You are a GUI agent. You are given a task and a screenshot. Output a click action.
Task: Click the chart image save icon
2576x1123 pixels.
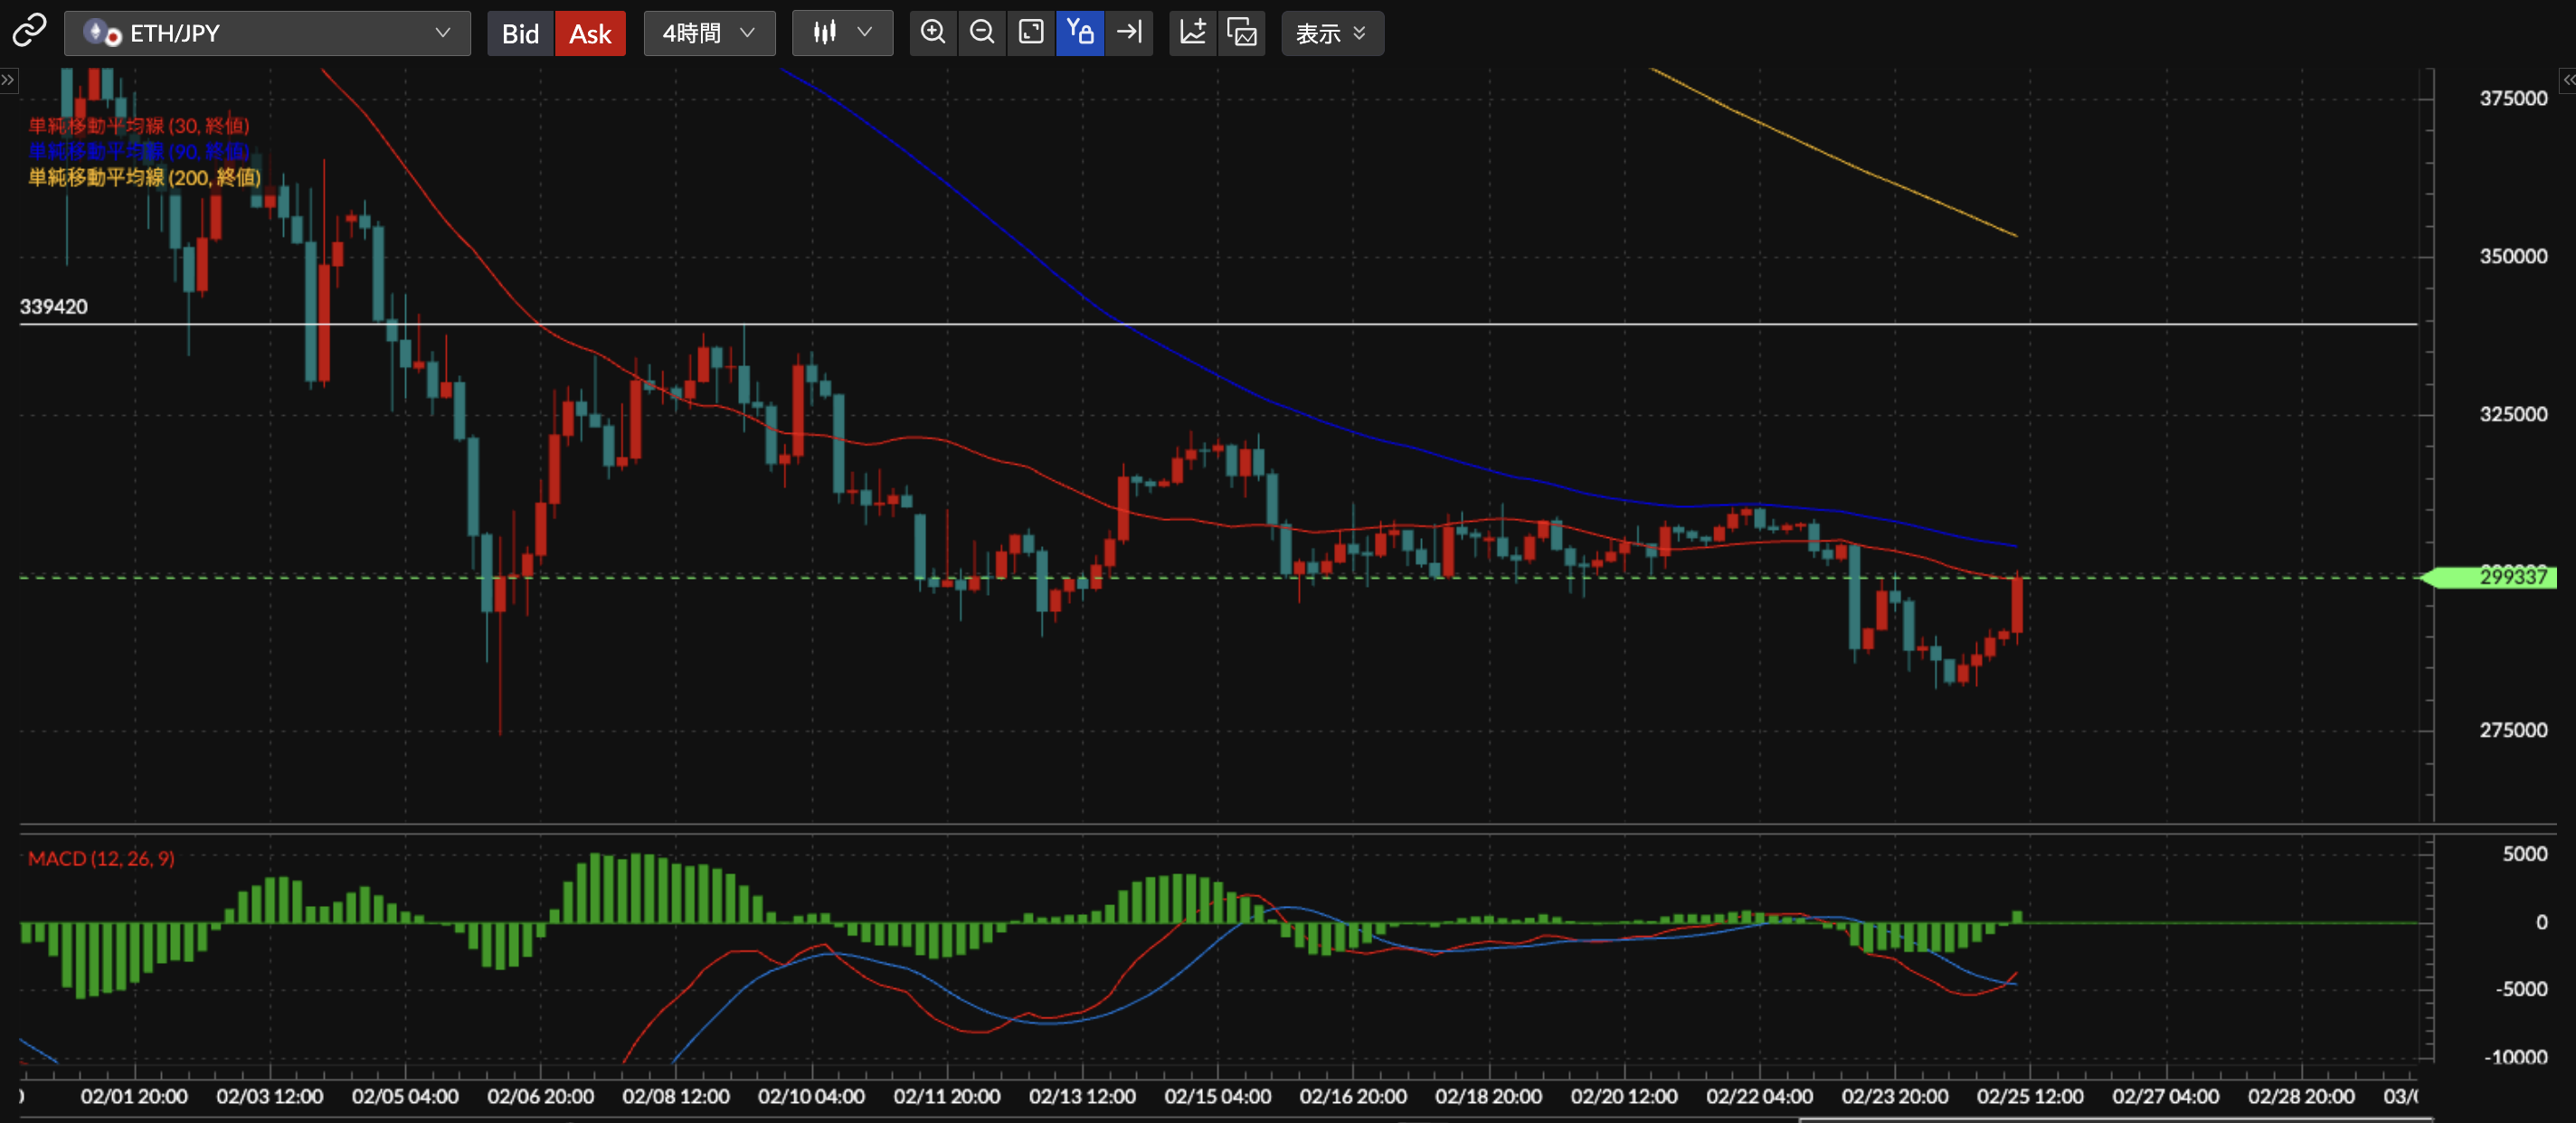point(1242,33)
